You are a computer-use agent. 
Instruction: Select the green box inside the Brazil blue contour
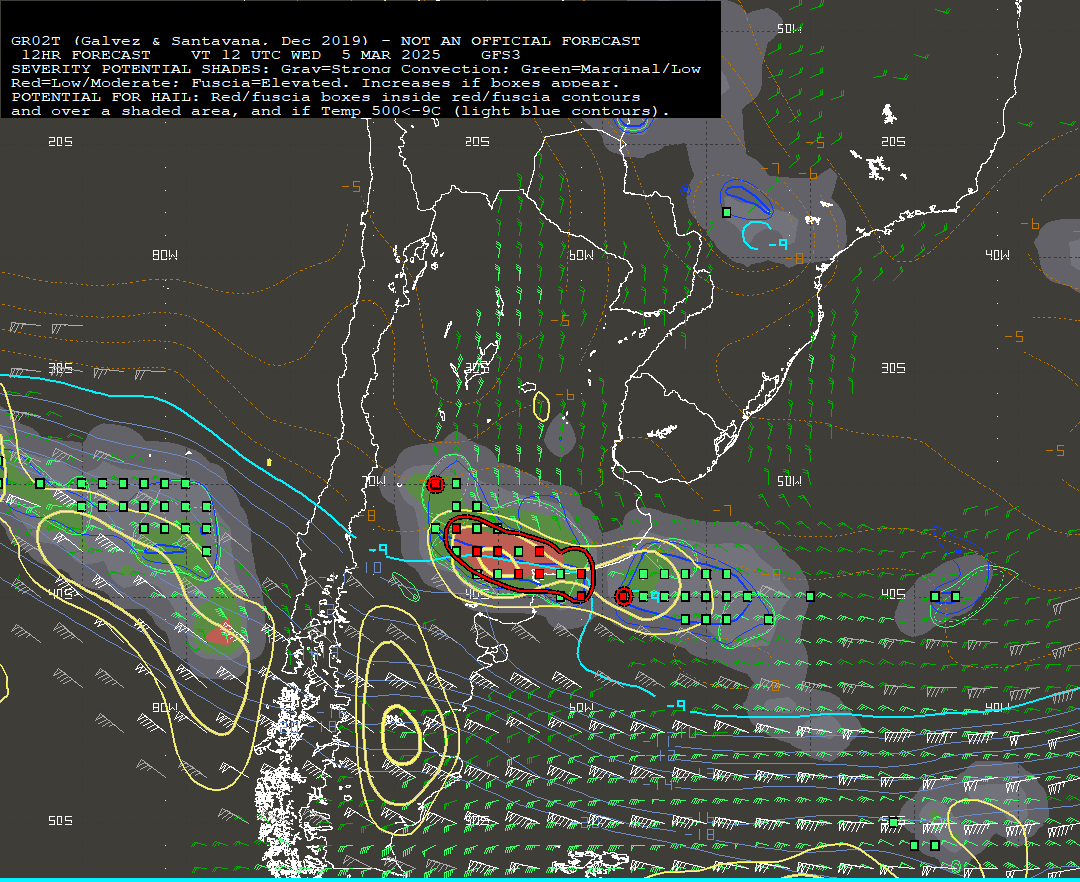click(727, 213)
